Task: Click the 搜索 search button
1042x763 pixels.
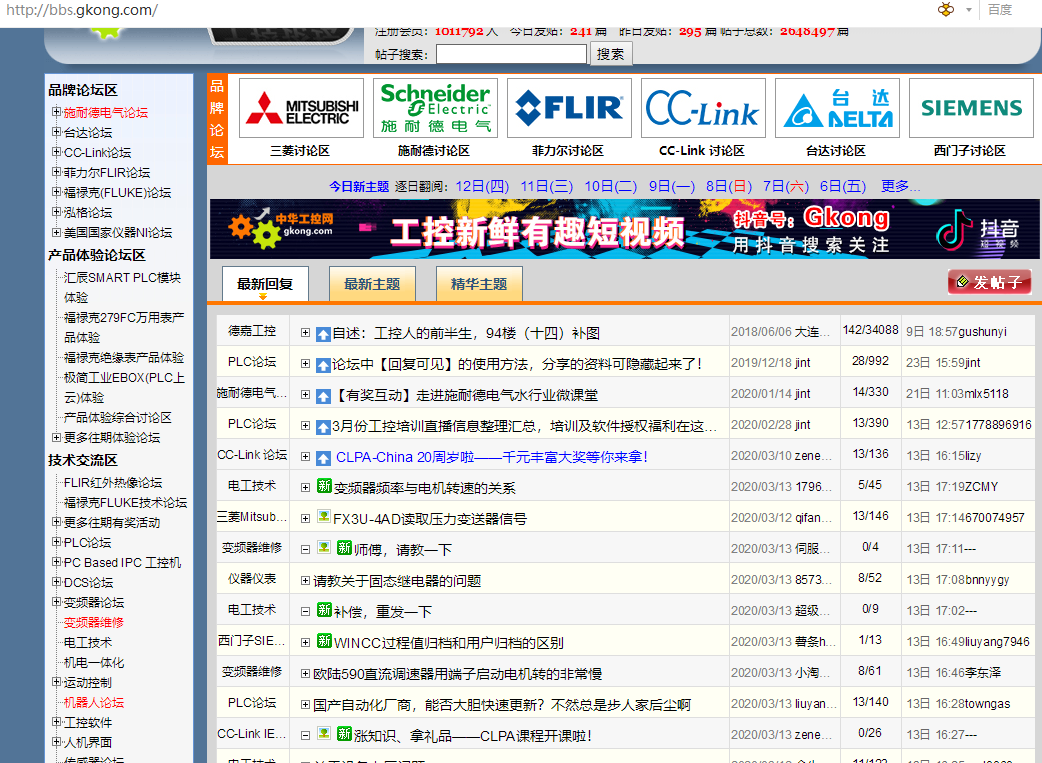Action: [610, 54]
